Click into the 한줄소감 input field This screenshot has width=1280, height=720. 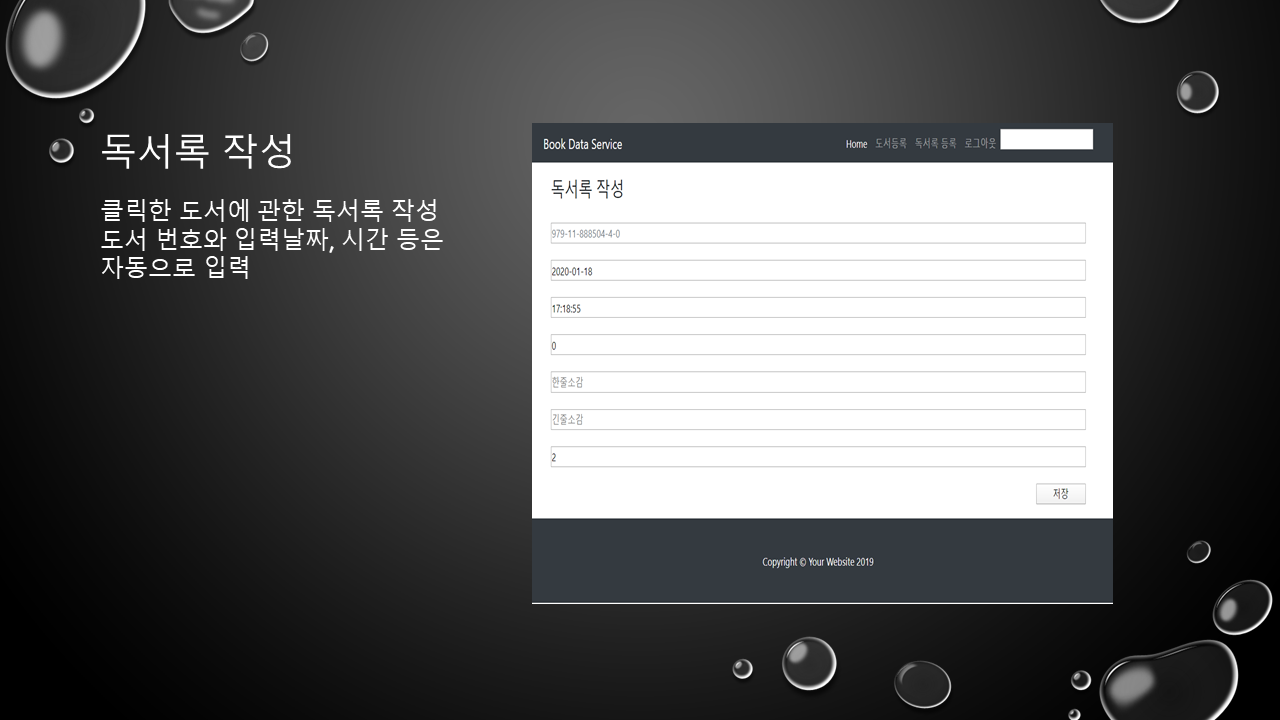(x=817, y=382)
